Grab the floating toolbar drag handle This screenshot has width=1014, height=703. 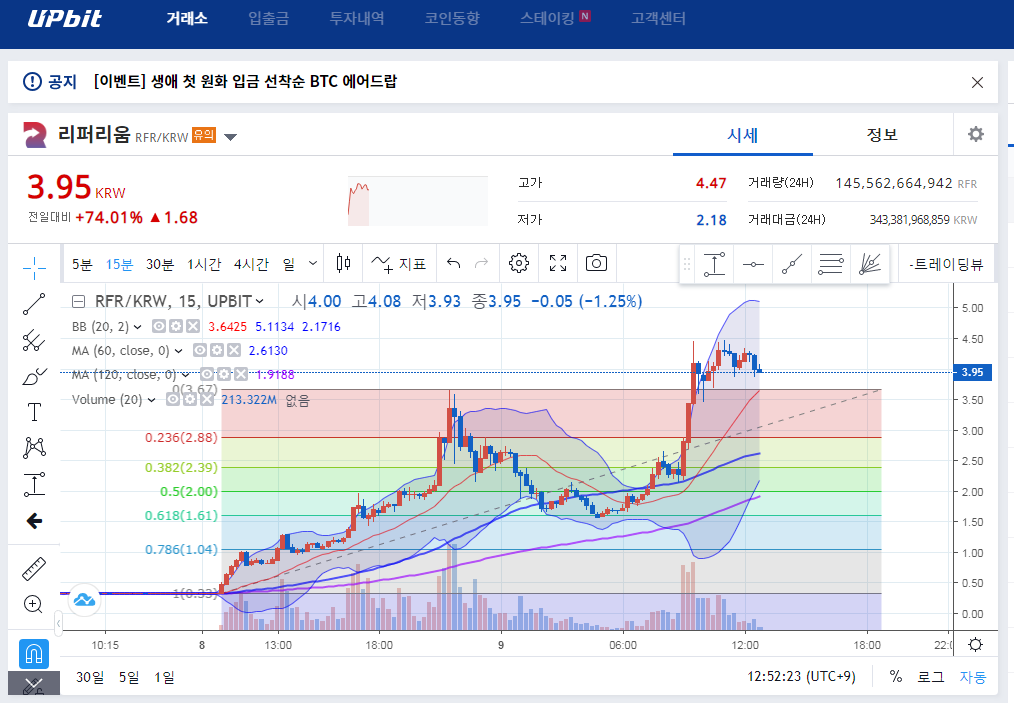pos(687,264)
